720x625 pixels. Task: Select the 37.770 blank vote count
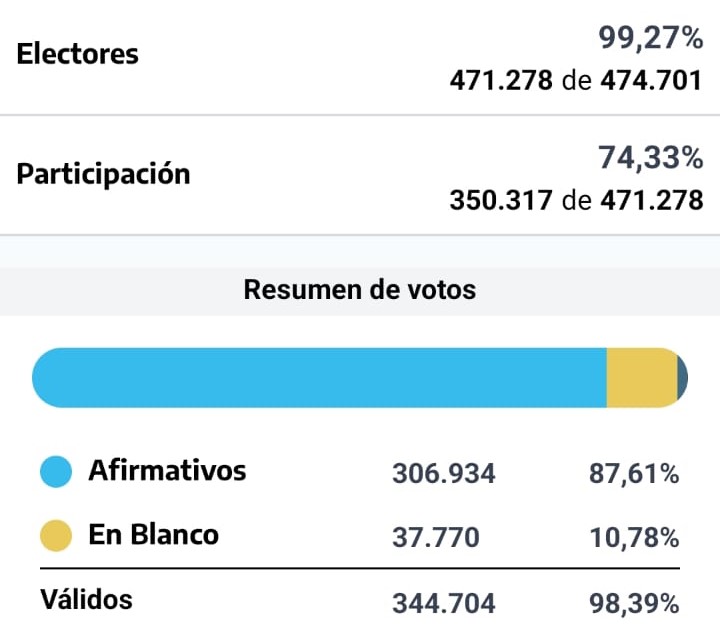click(x=435, y=538)
